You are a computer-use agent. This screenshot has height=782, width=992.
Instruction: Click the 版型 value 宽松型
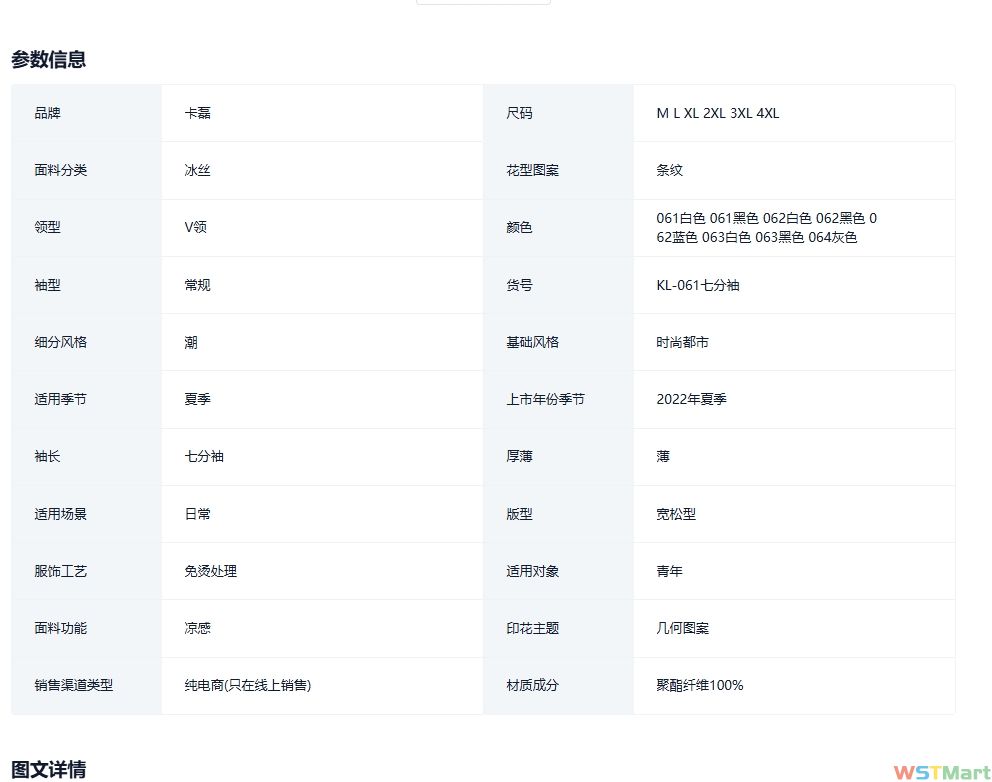tap(675, 514)
